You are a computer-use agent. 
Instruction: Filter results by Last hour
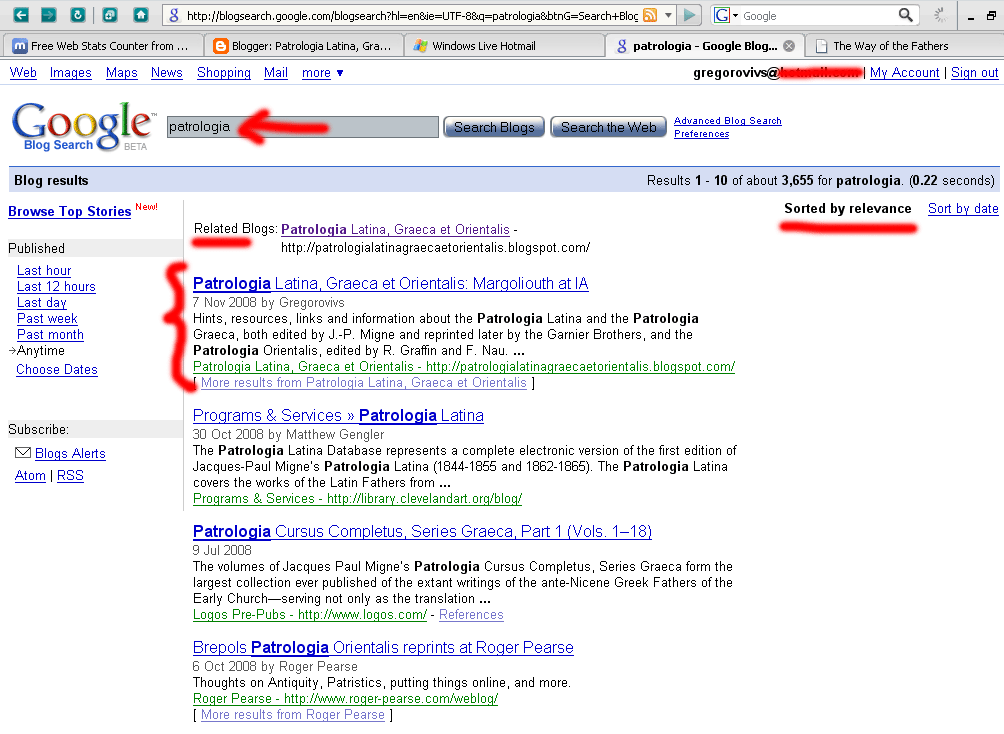point(44,270)
